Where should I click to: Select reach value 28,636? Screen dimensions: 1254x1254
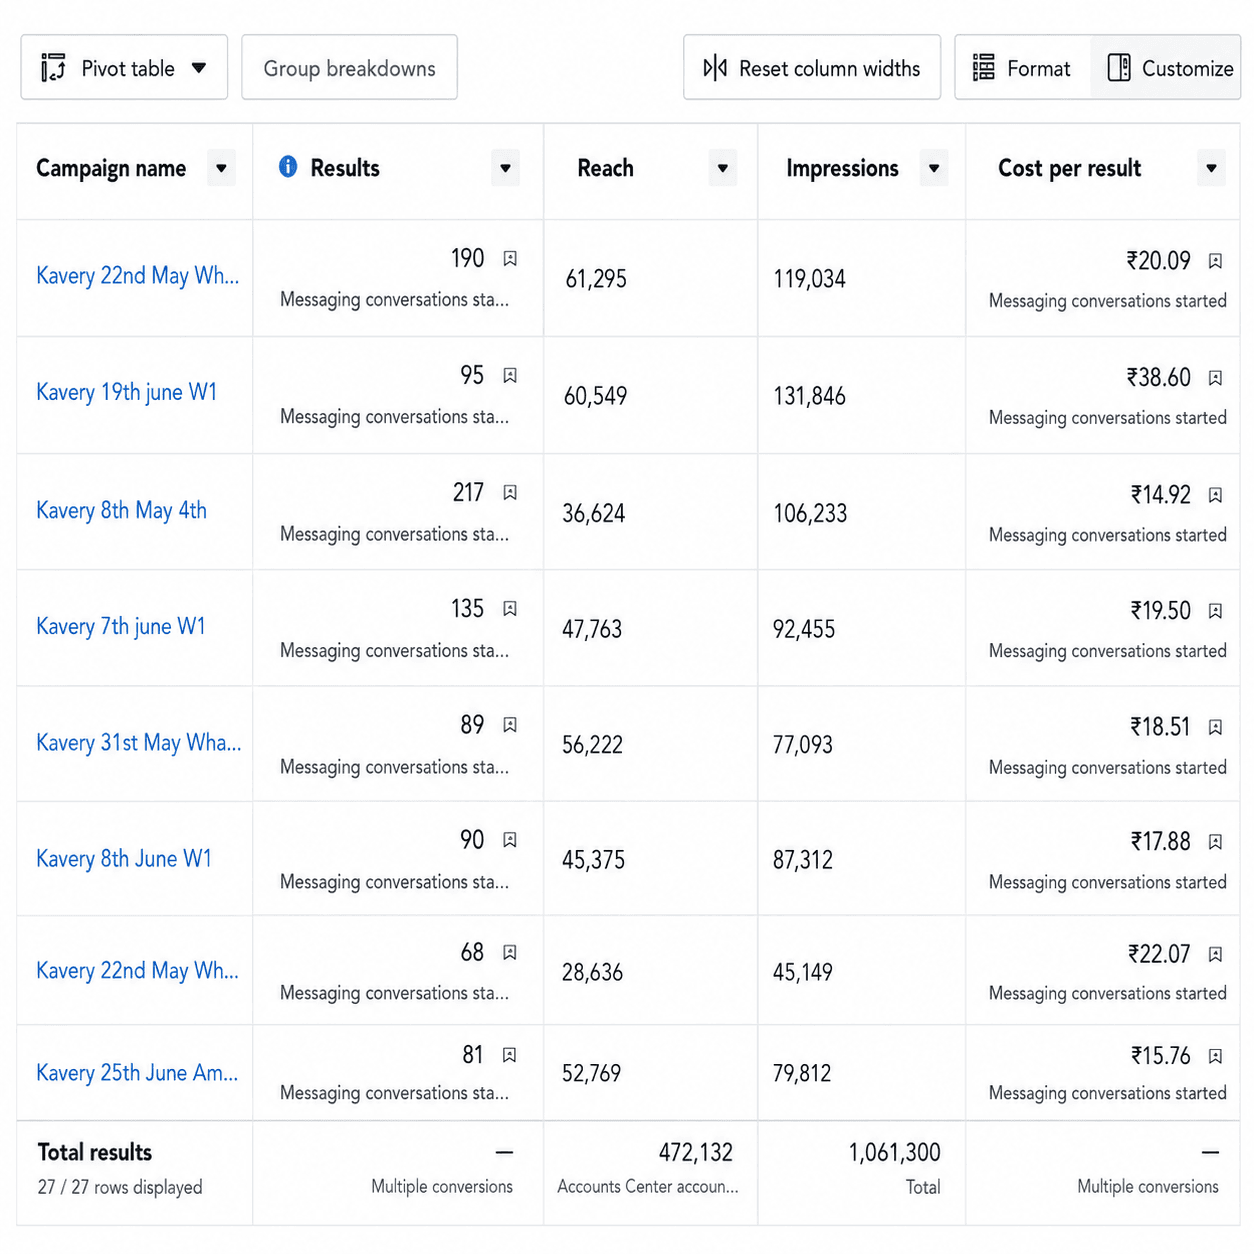tap(592, 972)
